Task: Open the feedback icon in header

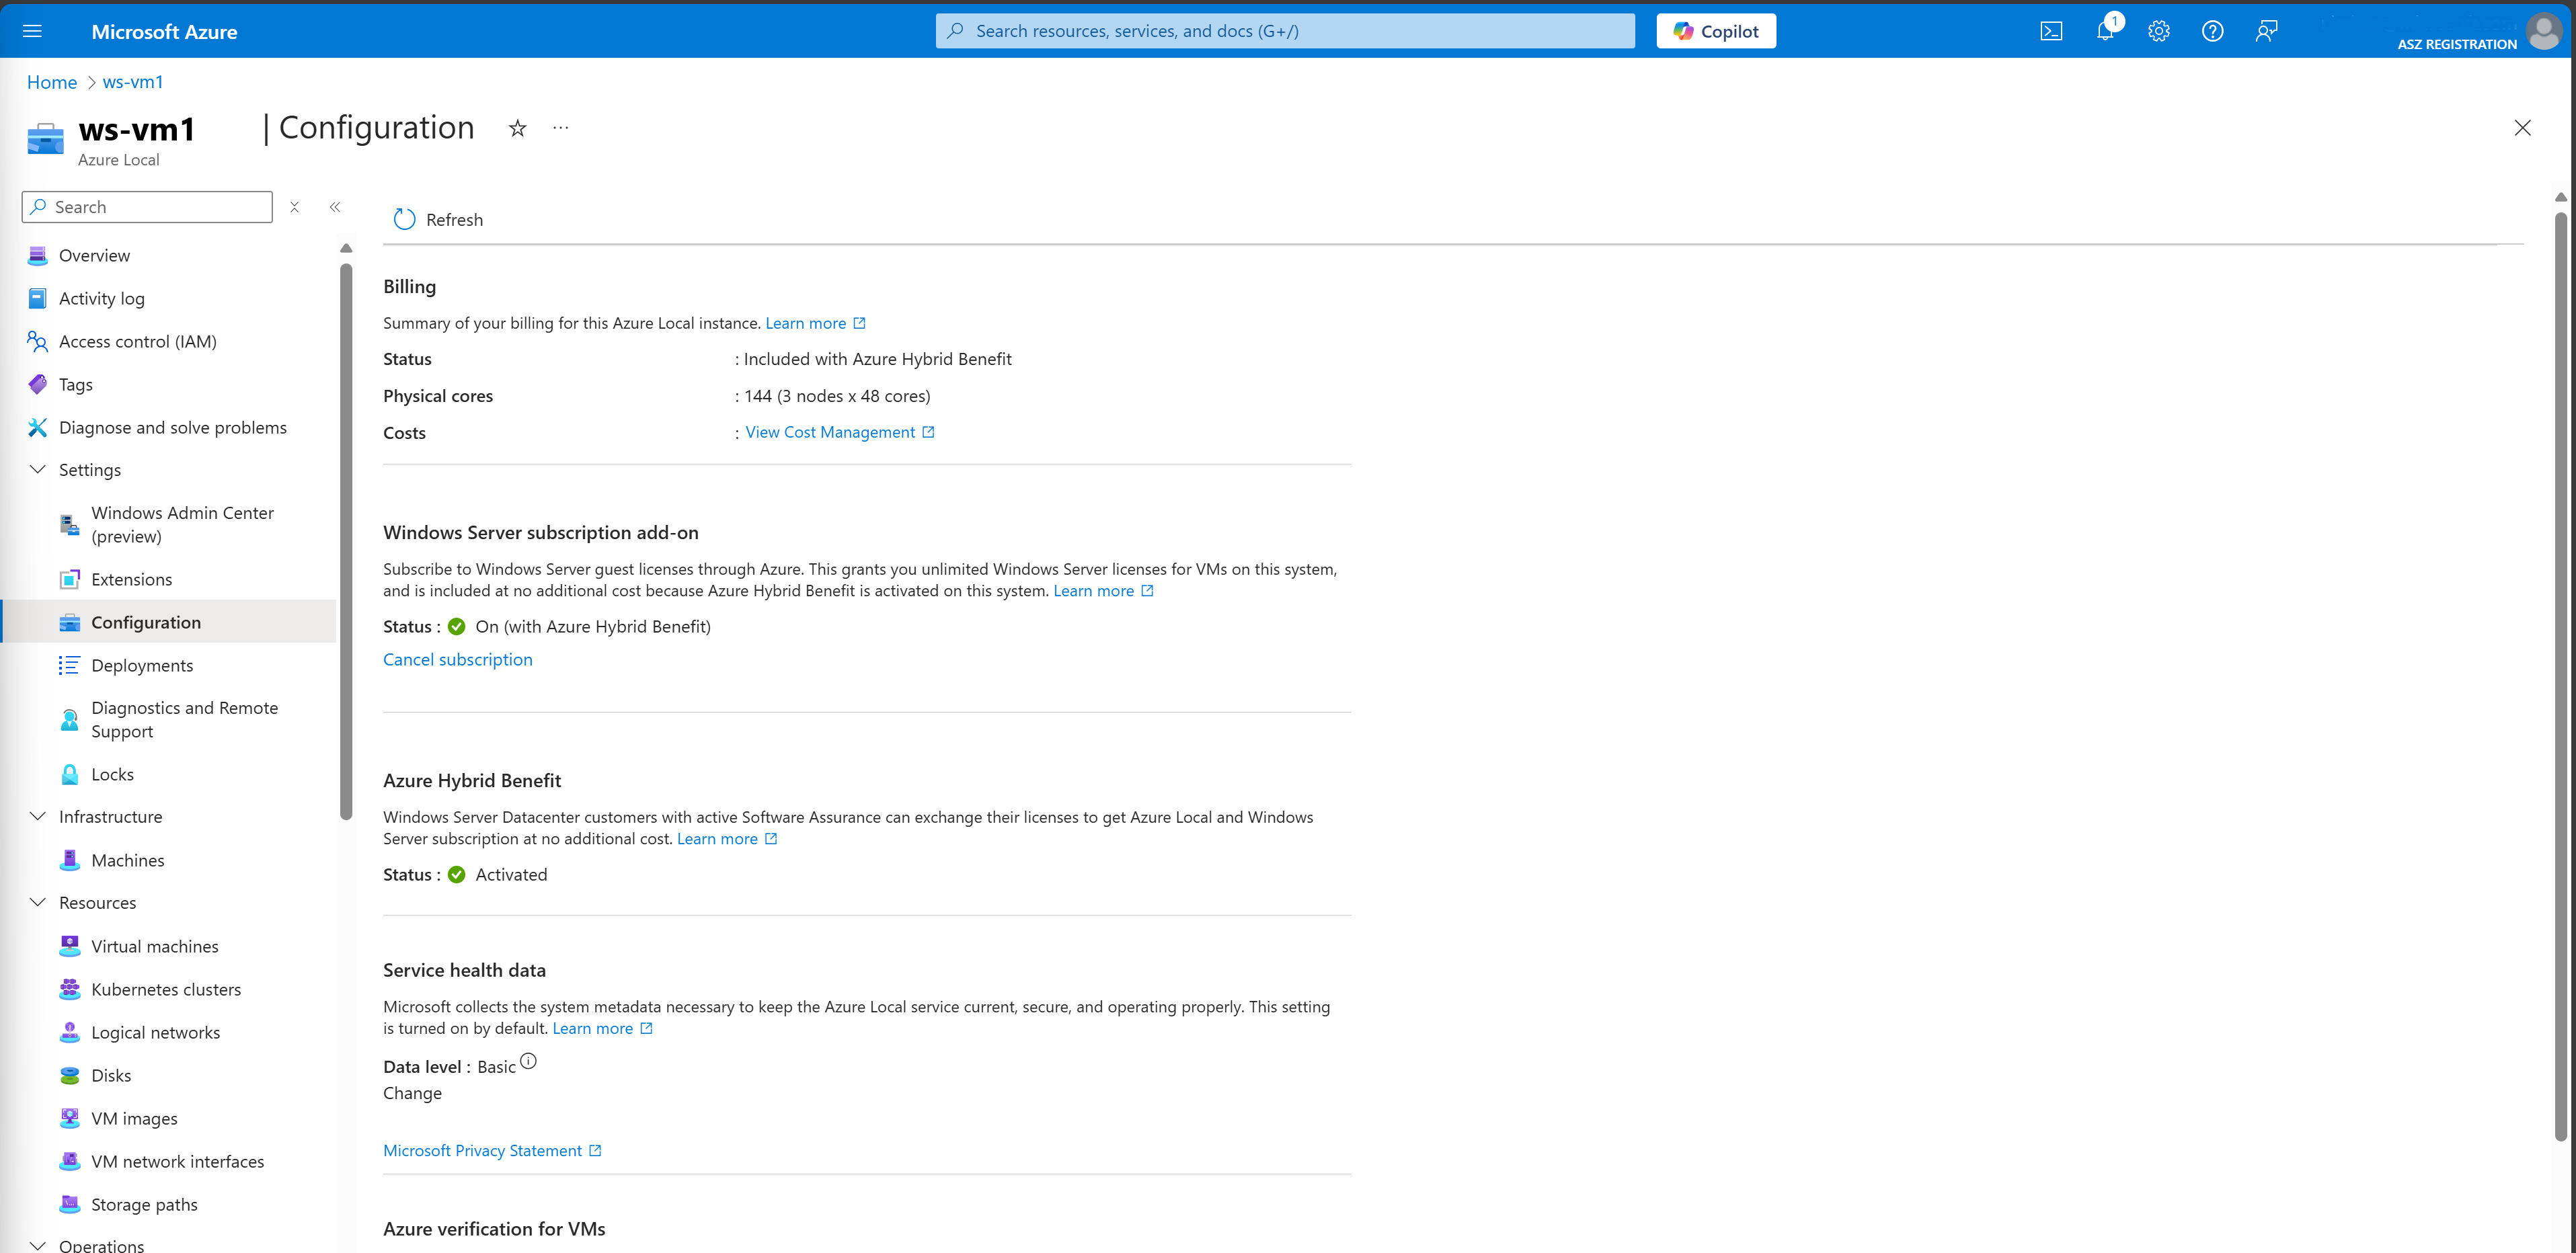Action: (x=2266, y=31)
